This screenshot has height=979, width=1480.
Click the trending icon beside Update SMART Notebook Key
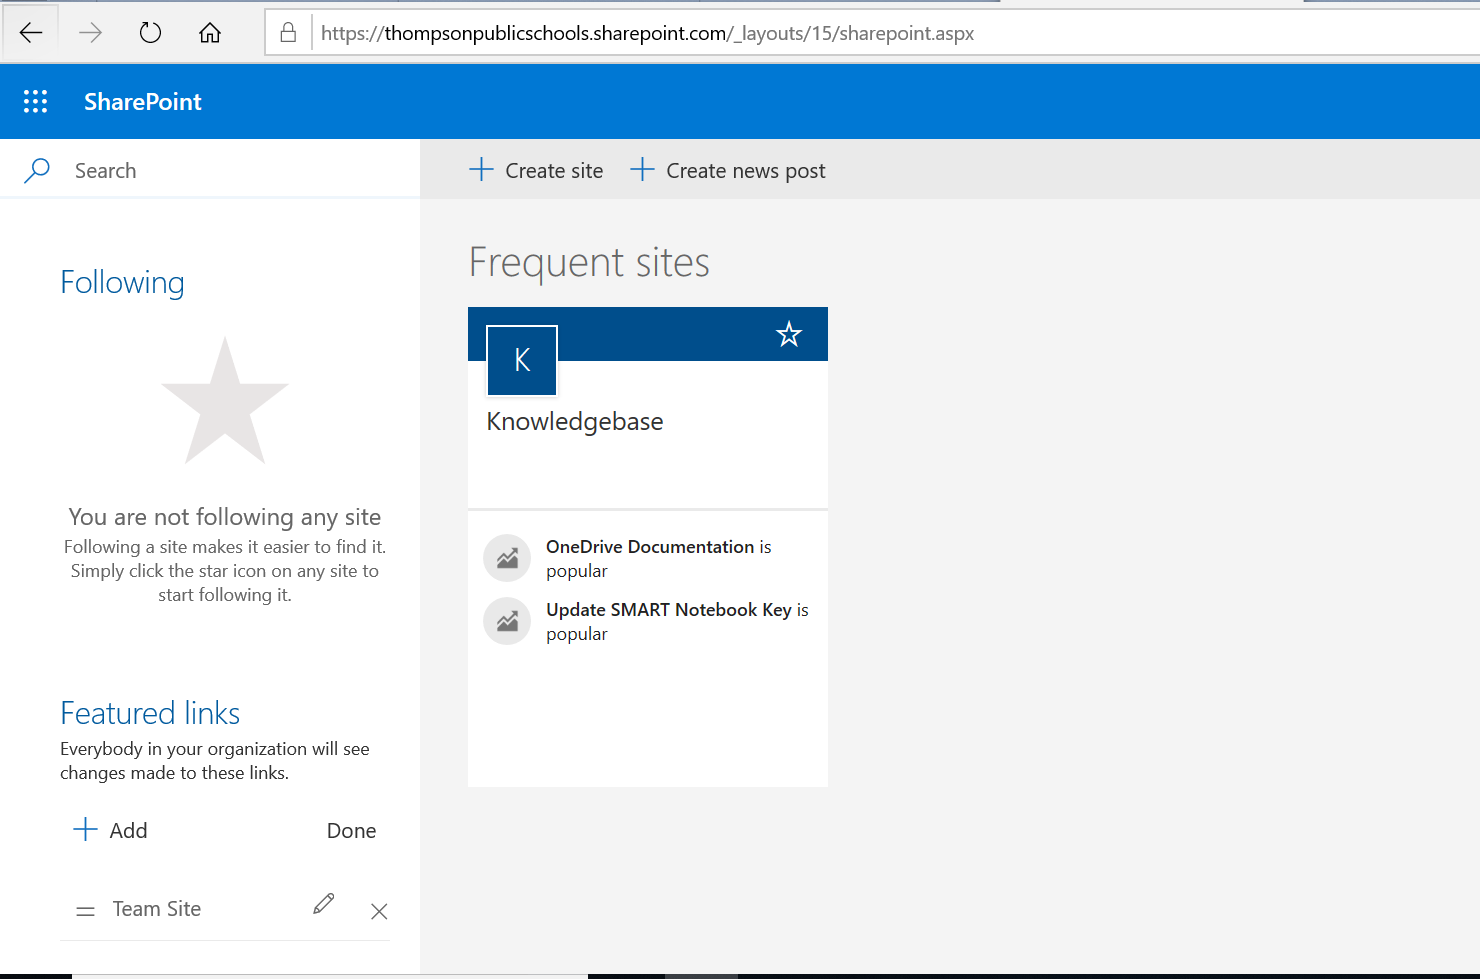[507, 621]
